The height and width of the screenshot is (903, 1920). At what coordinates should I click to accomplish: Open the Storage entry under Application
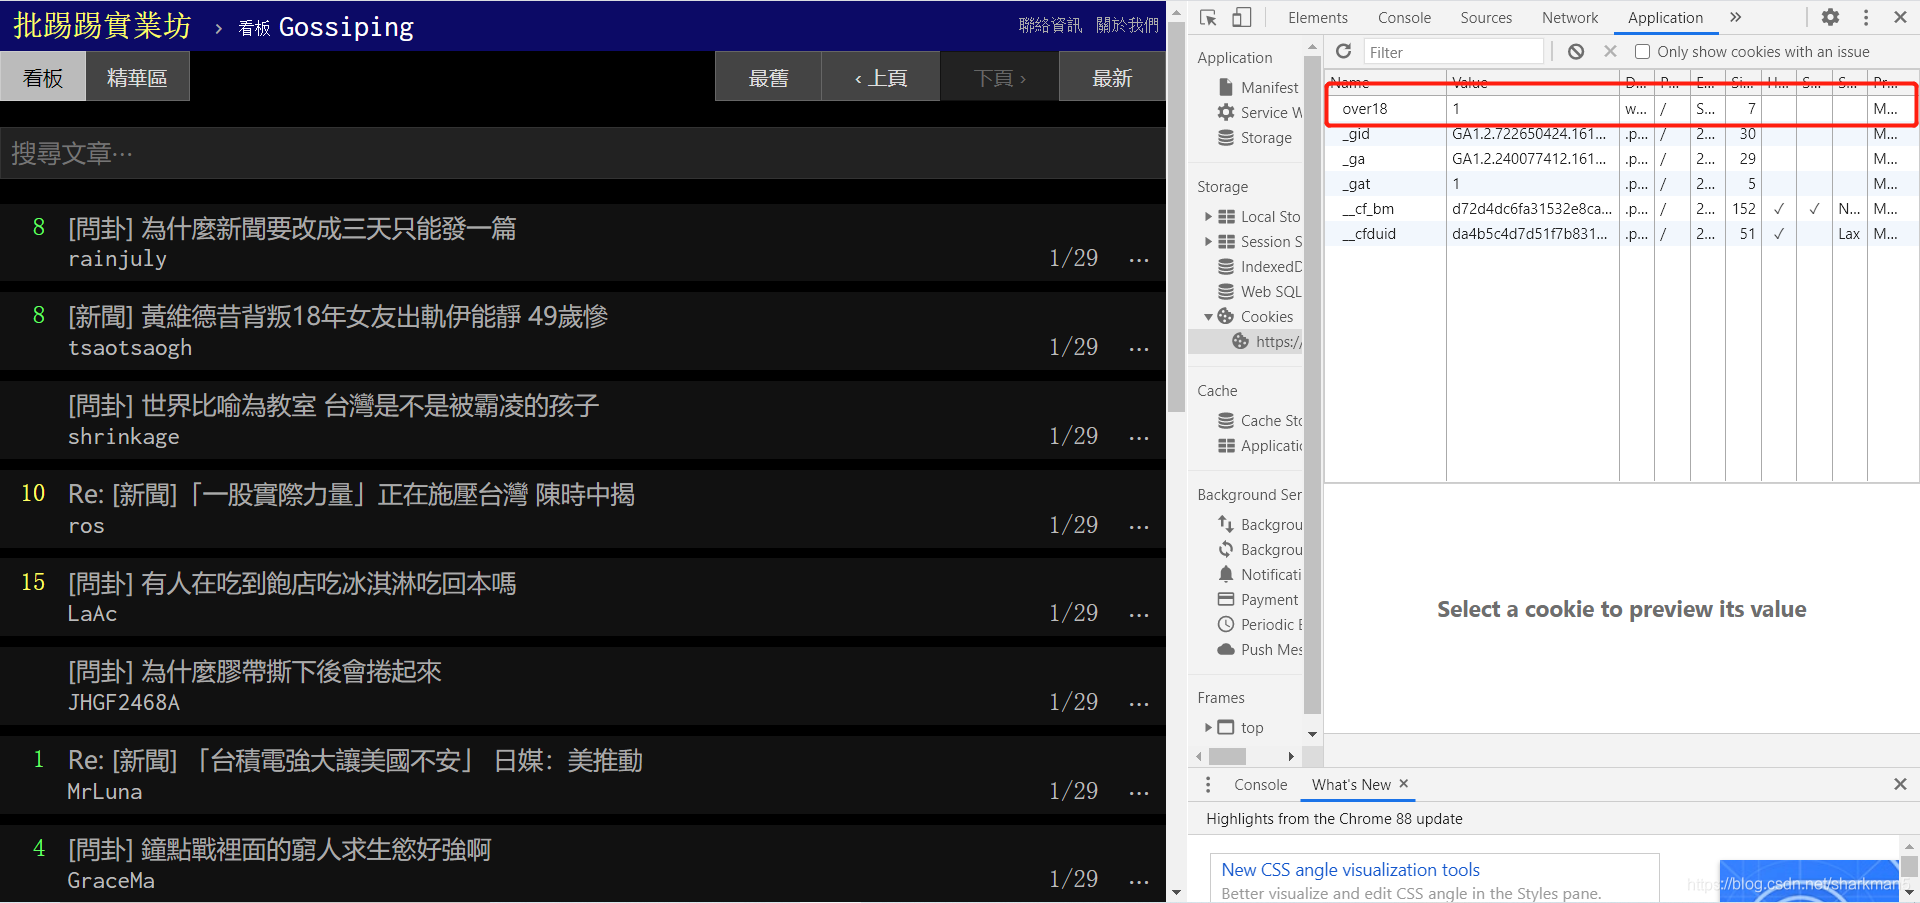point(1255,138)
